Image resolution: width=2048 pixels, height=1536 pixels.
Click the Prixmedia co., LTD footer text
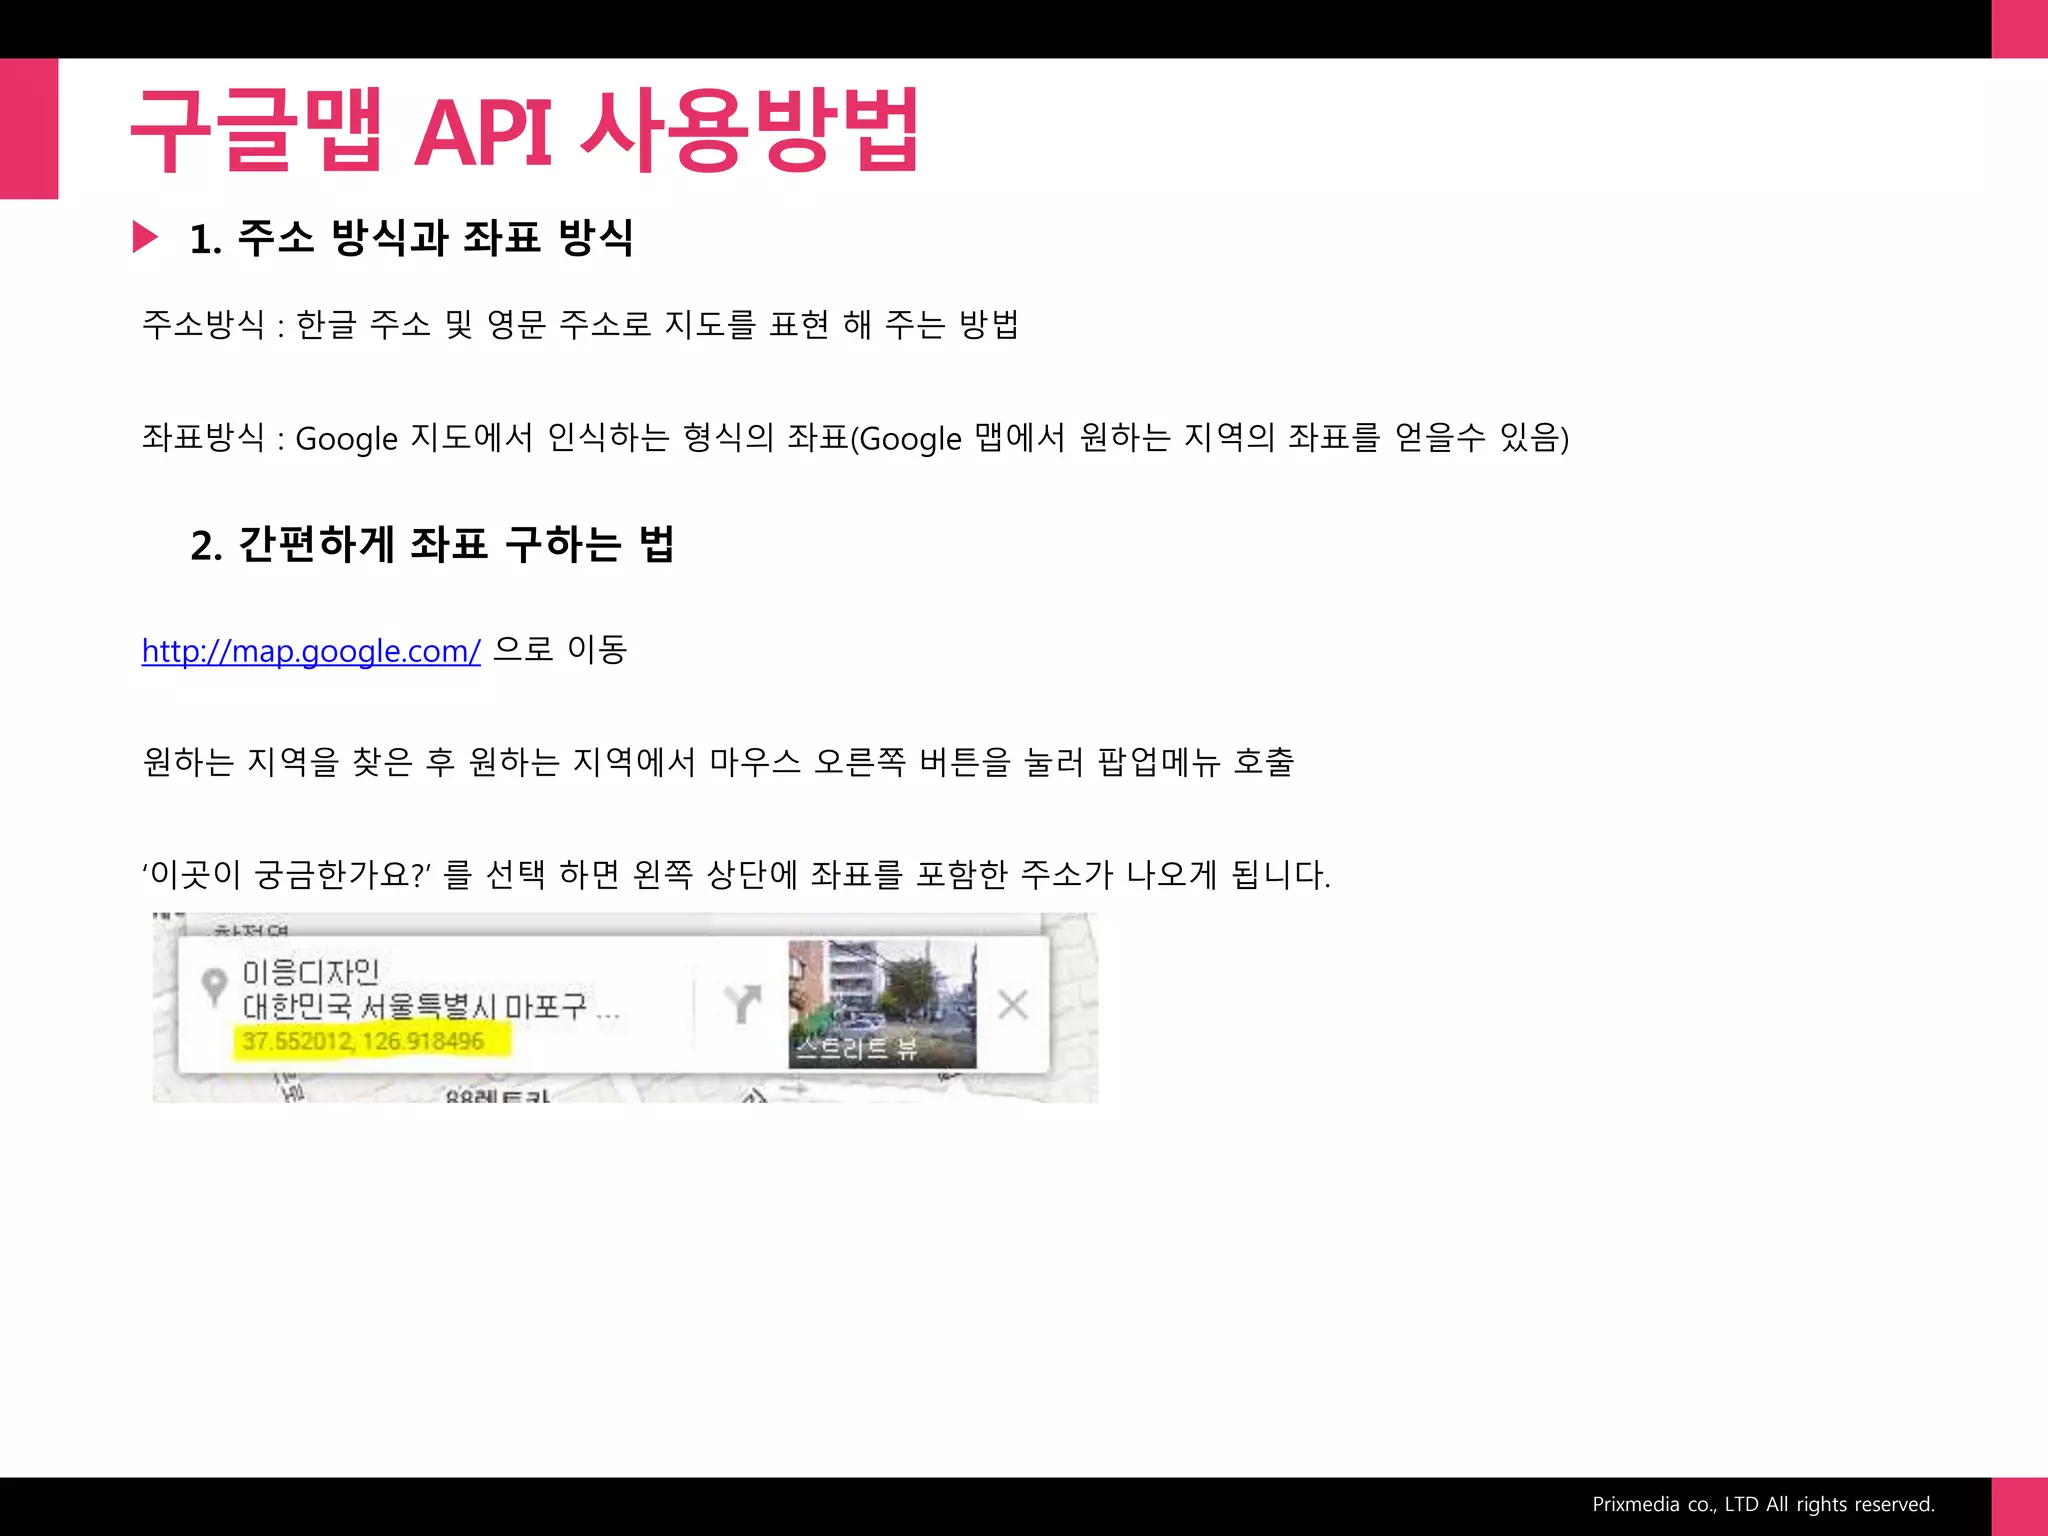pos(1762,1504)
